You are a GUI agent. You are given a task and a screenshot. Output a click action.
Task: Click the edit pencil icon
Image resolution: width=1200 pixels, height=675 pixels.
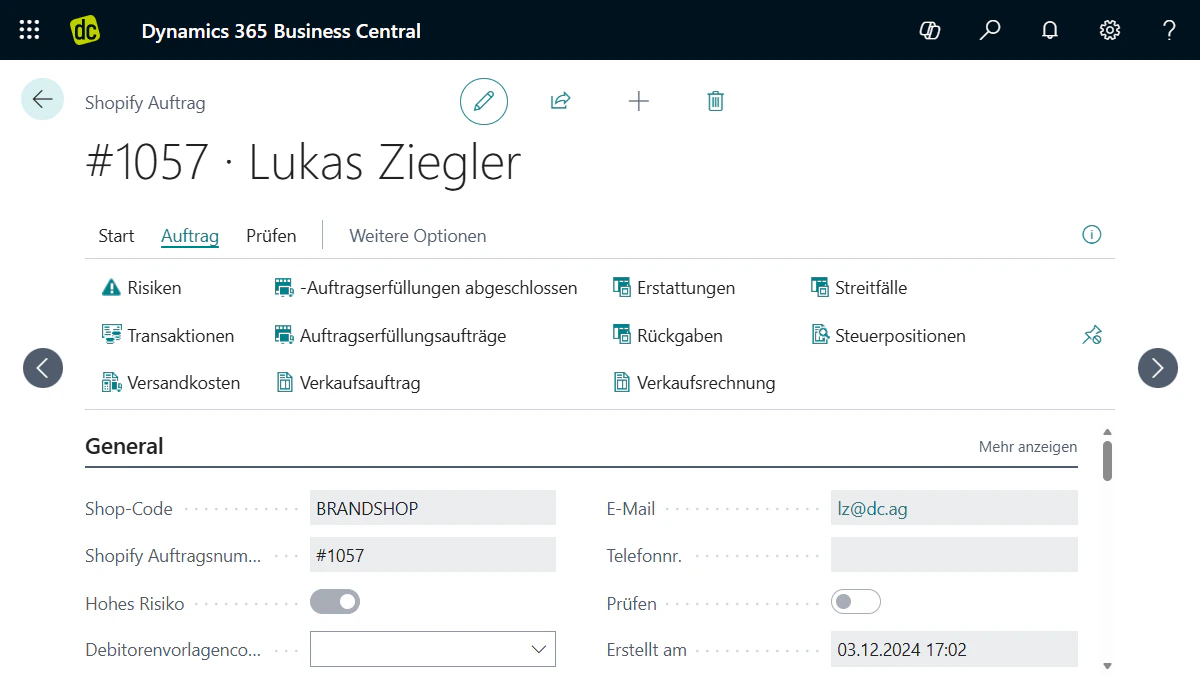click(484, 101)
